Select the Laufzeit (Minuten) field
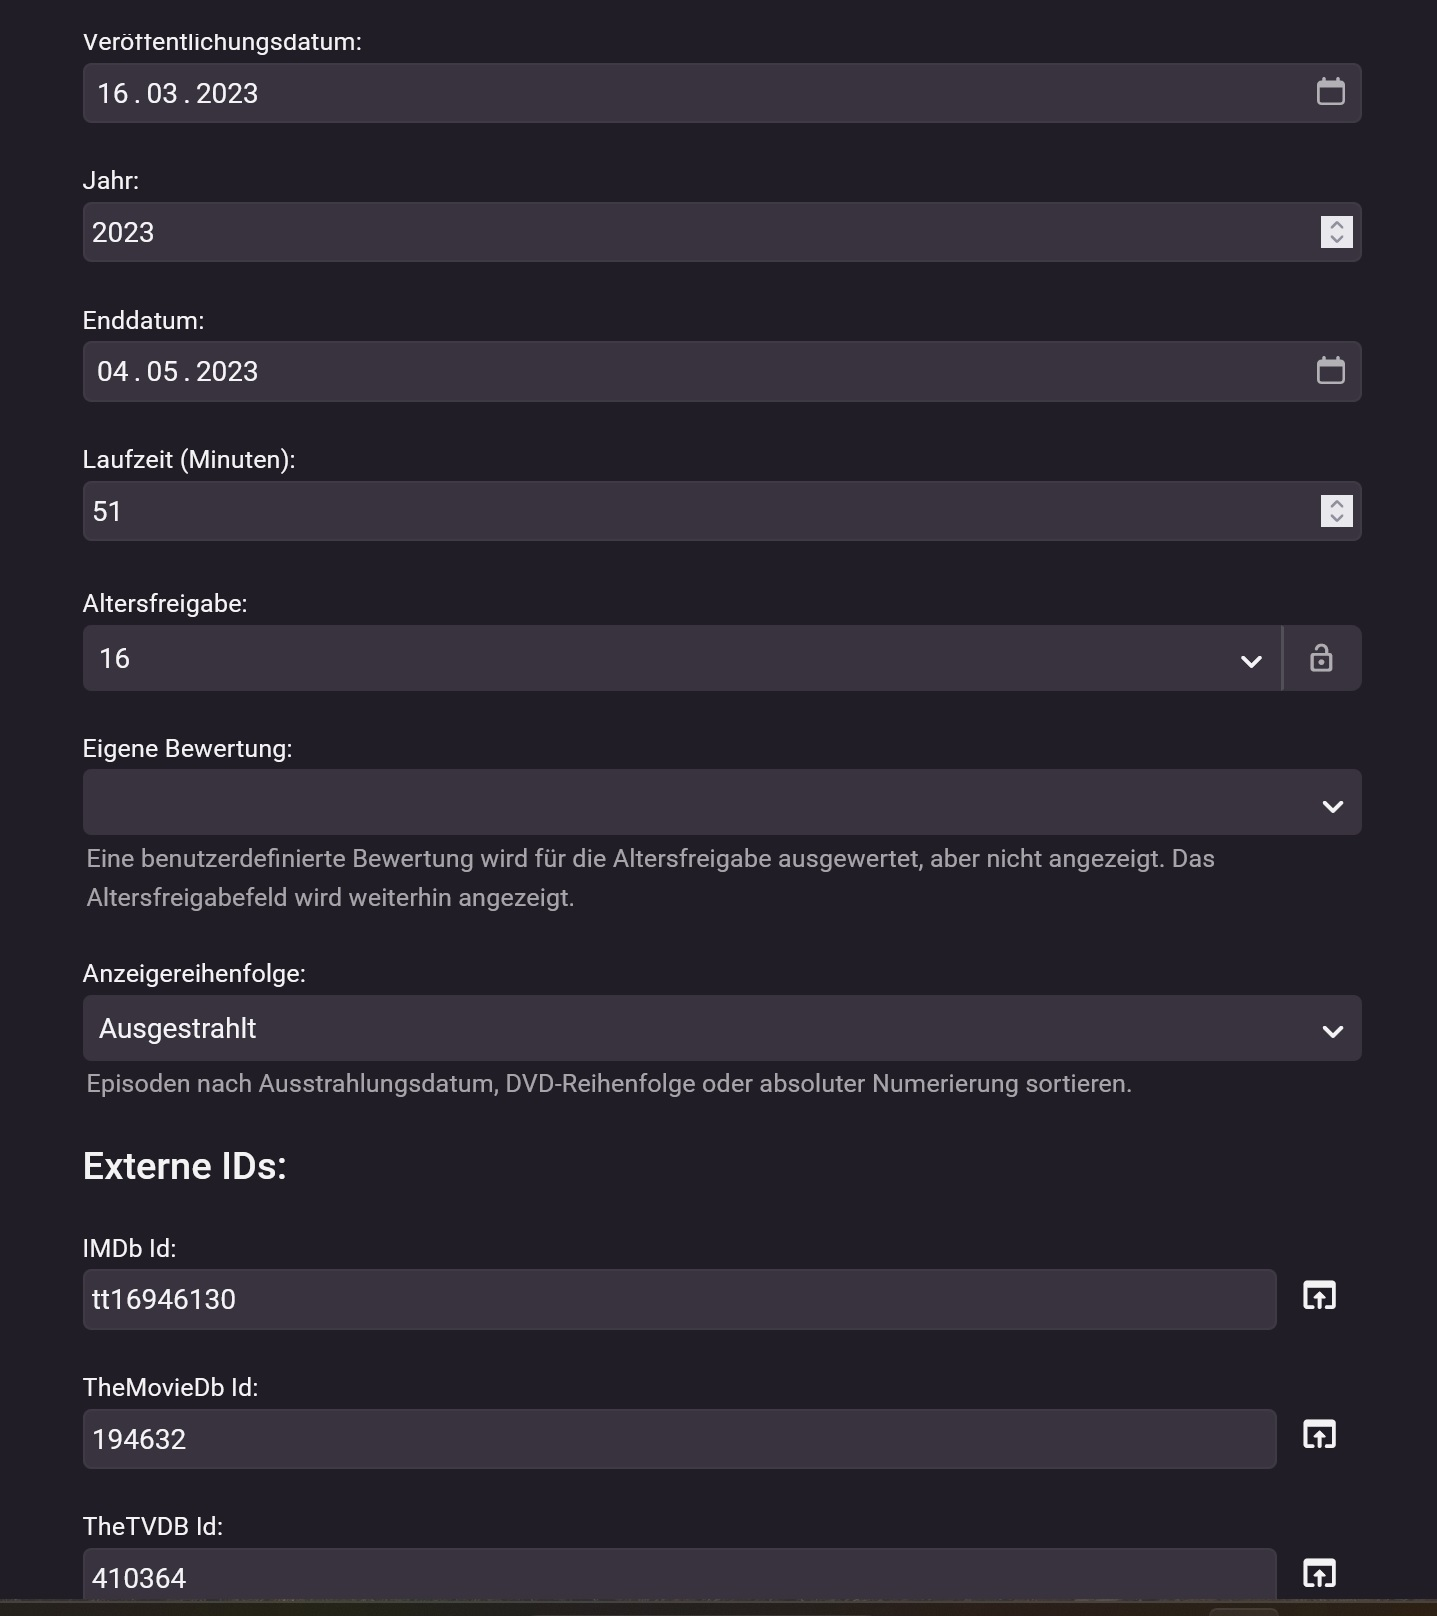1437x1616 pixels. tap(700, 511)
